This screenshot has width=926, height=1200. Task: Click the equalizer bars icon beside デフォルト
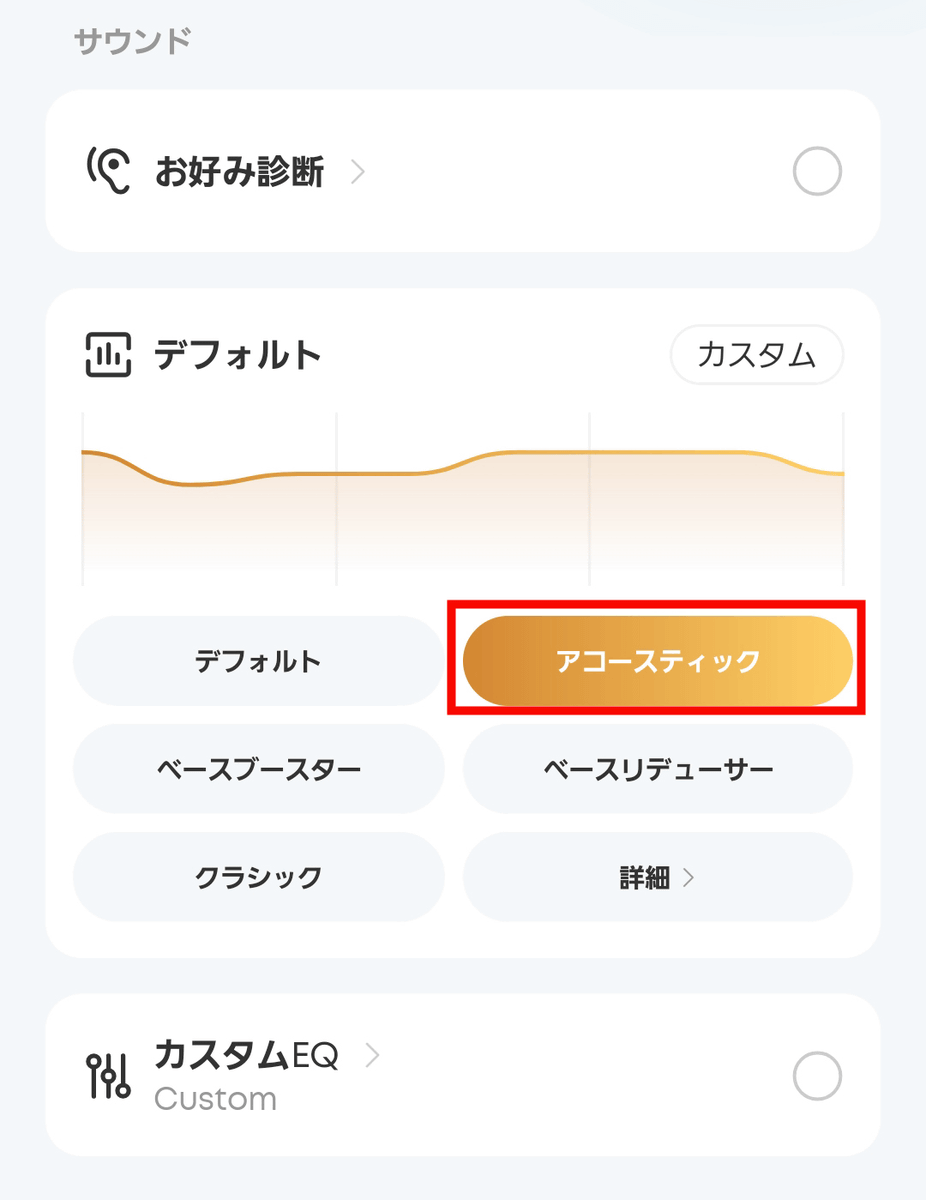coord(108,355)
